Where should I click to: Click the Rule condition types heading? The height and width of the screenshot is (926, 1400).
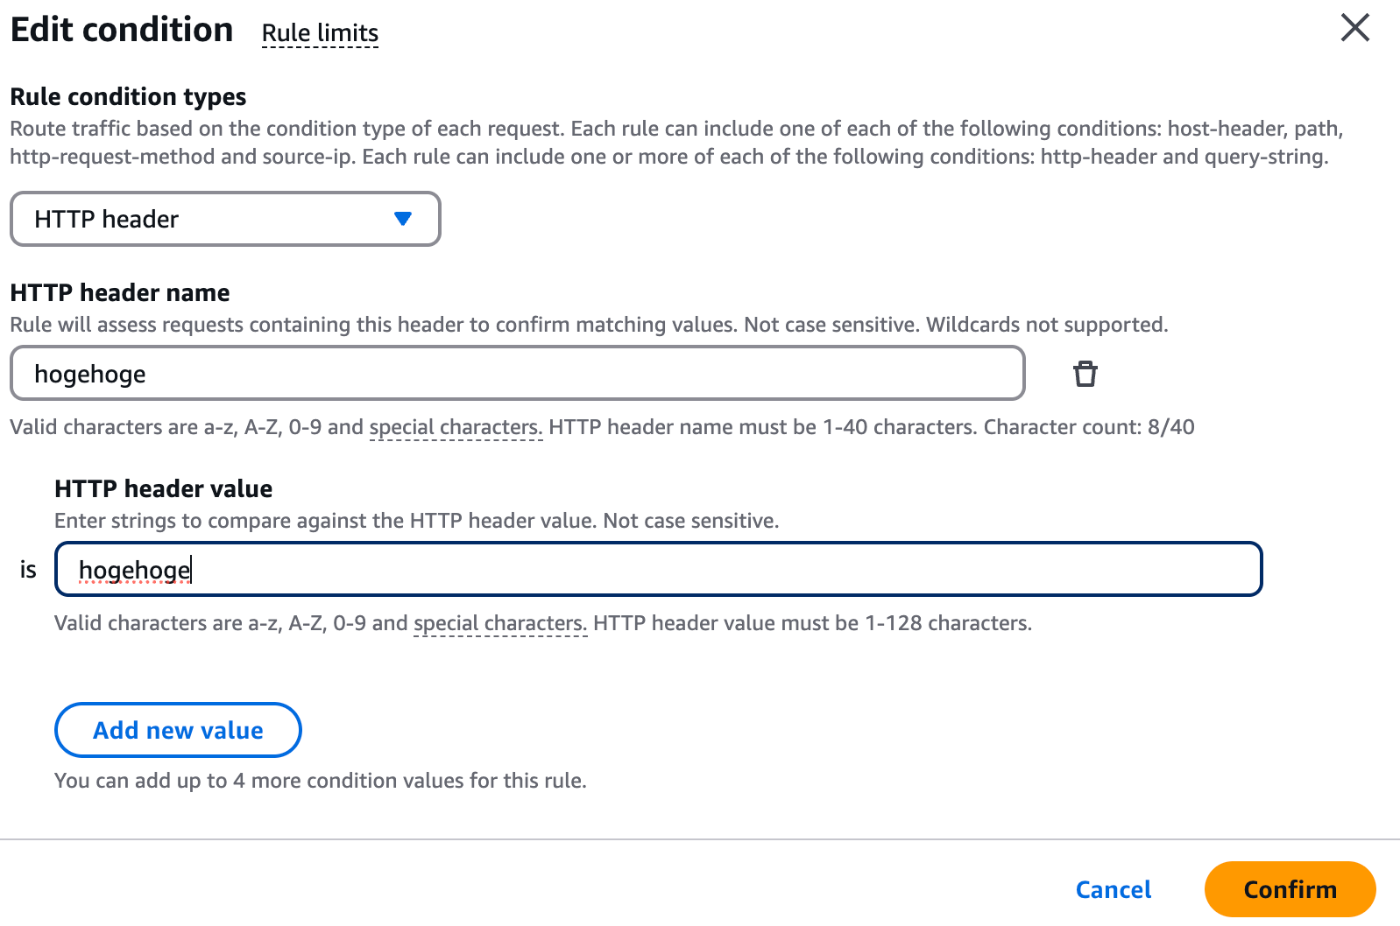[128, 97]
